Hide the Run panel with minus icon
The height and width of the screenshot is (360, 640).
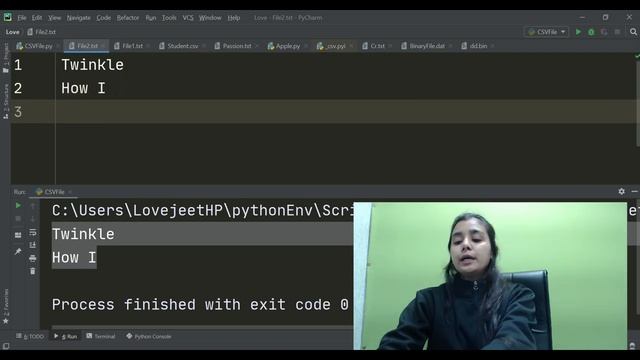pyautogui.click(x=634, y=191)
